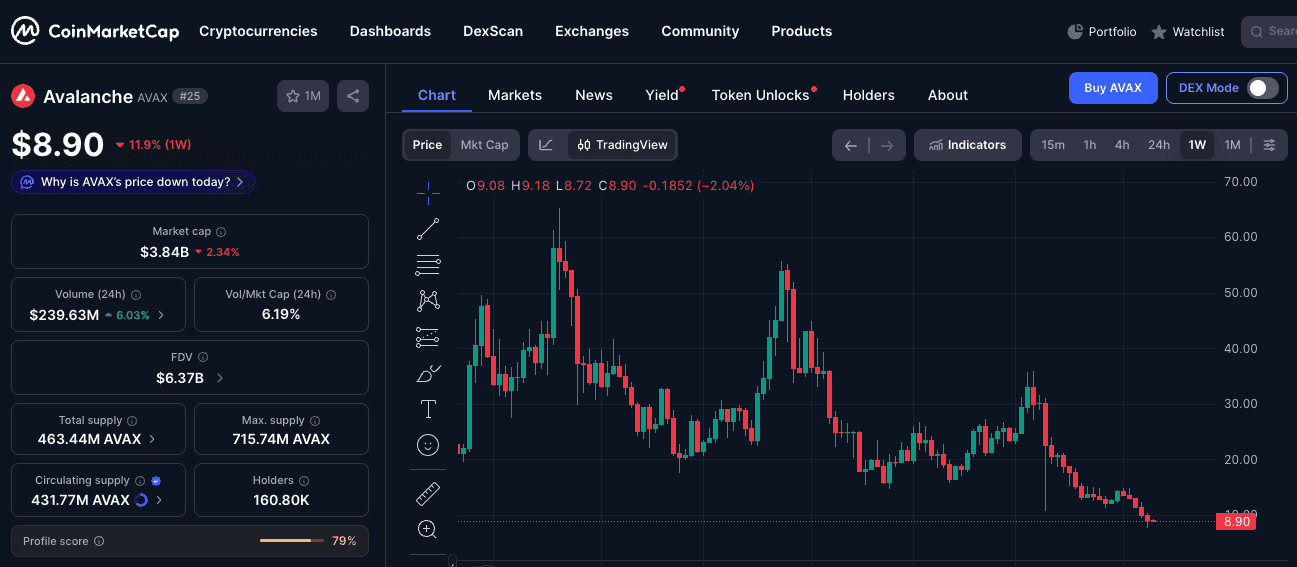This screenshot has height=567, width=1297.
Task: Expand the FDV details chevron
Action: (220, 378)
